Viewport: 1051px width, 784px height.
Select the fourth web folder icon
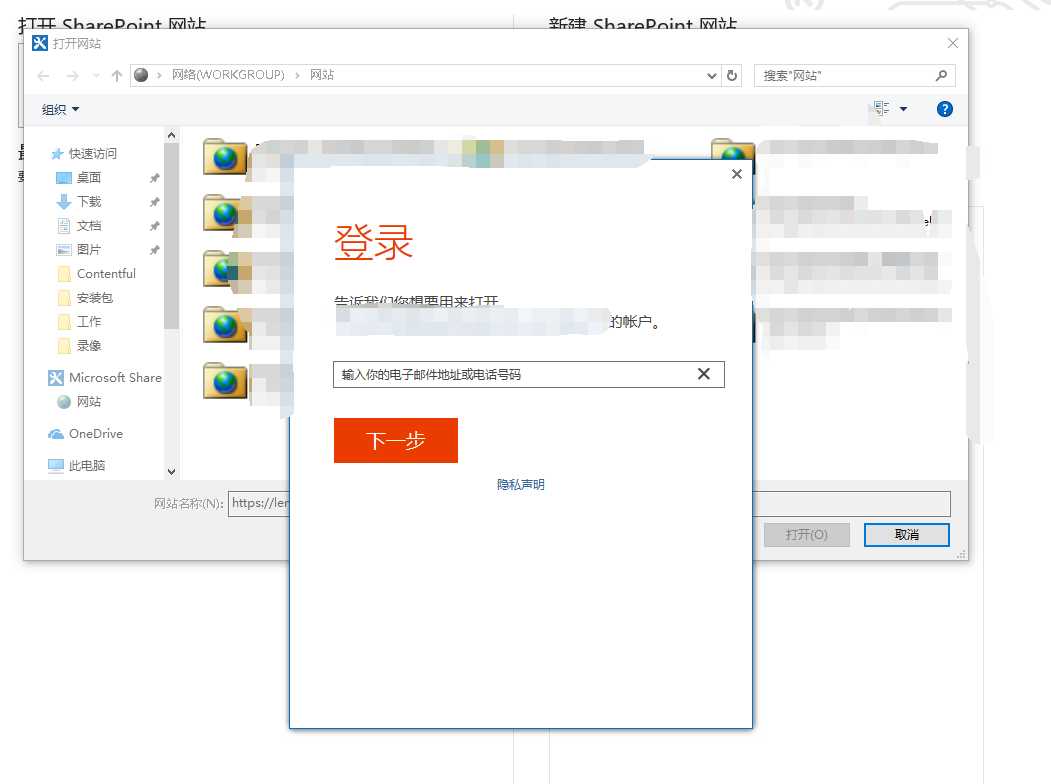tap(225, 324)
